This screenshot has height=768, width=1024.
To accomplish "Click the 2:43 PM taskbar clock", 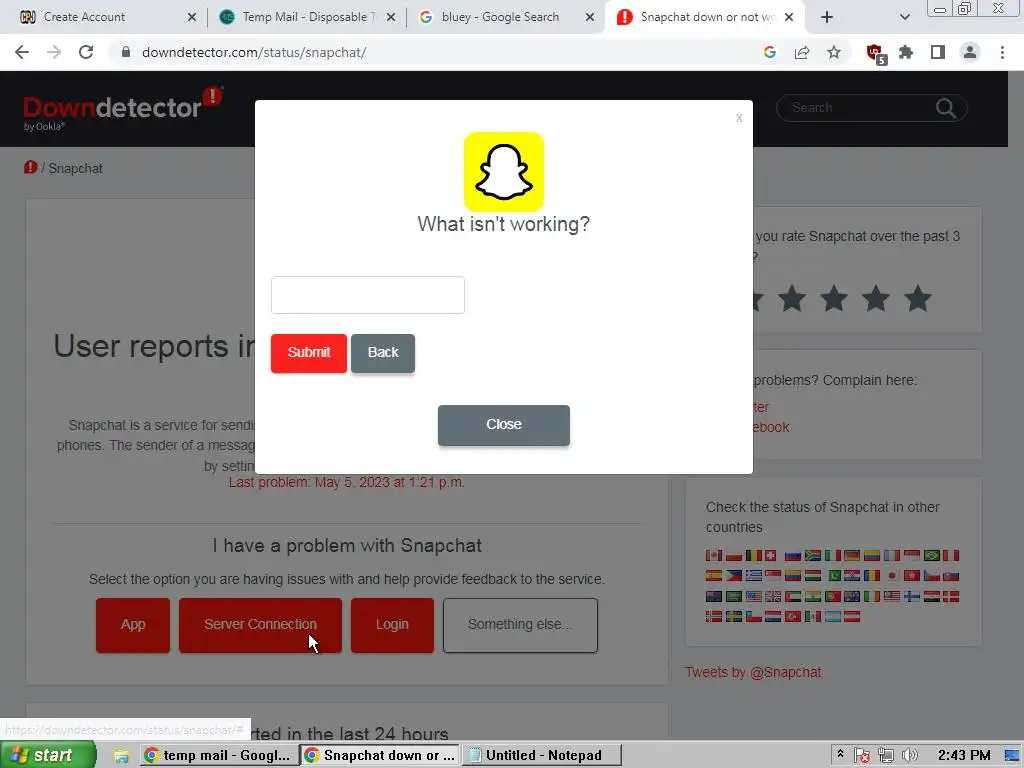I will 964,756.
